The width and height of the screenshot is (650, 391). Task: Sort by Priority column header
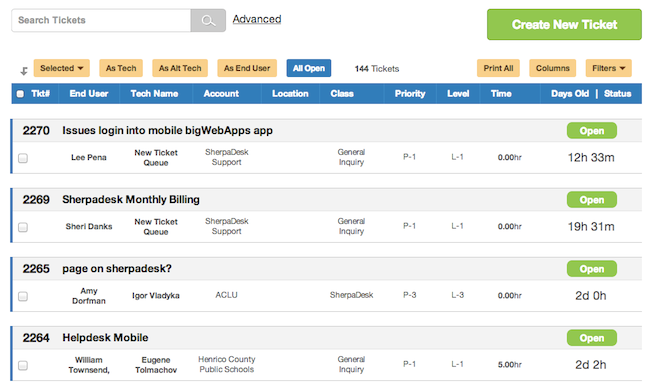coord(410,94)
